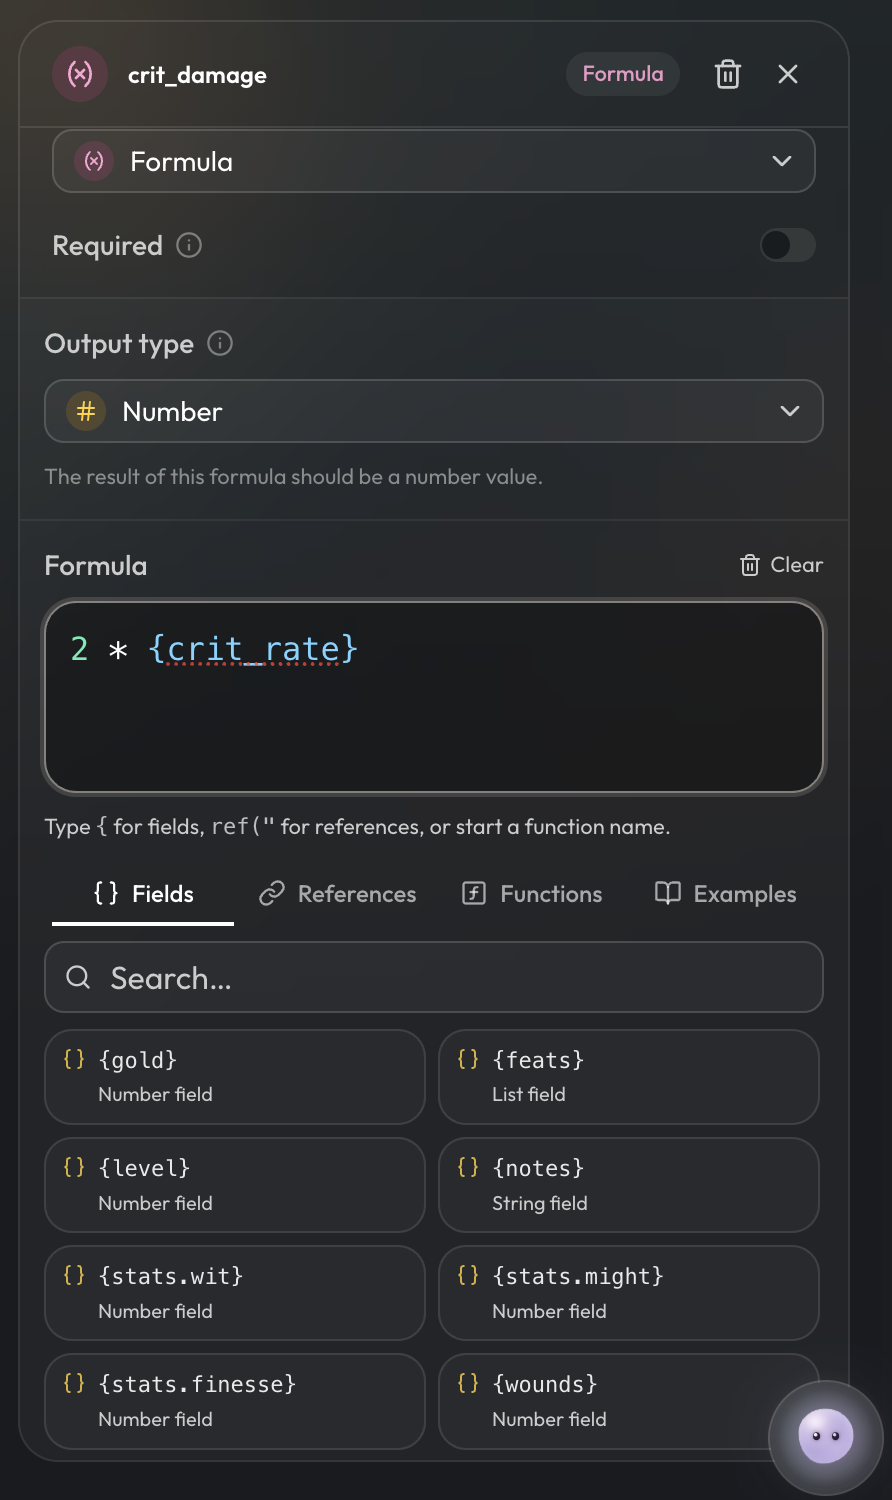Click the chevron of the Number output selector

pyautogui.click(x=790, y=411)
